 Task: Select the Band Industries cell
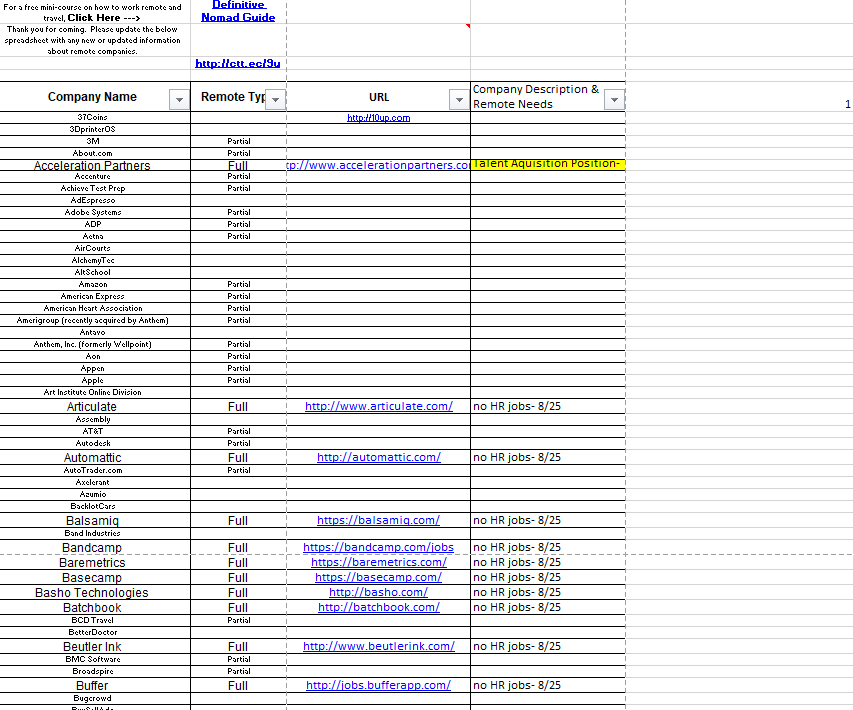pyautogui.click(x=93, y=534)
